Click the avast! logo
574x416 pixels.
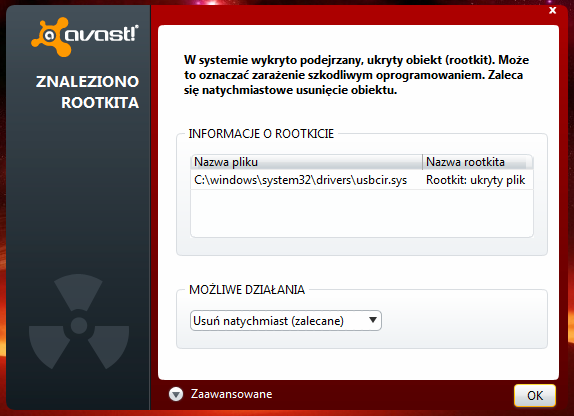[x=85, y=37]
